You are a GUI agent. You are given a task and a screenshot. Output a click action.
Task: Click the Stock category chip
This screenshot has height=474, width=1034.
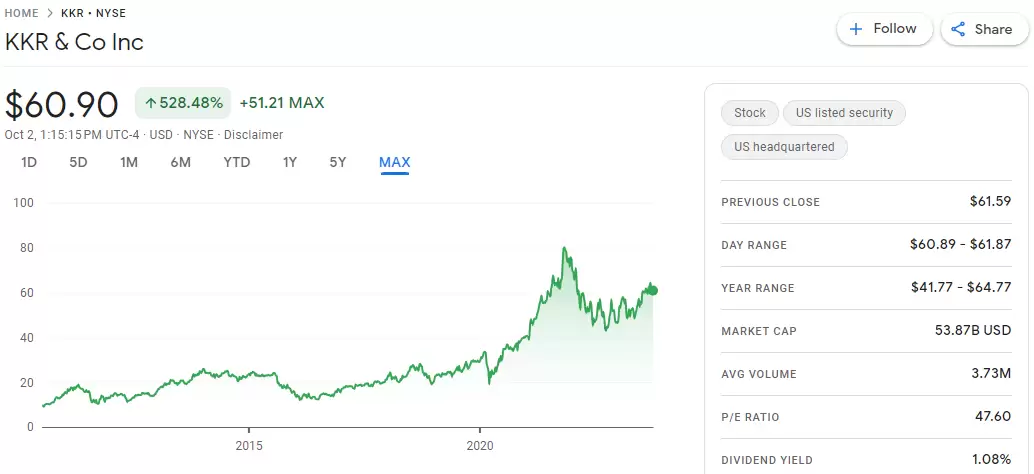749,113
